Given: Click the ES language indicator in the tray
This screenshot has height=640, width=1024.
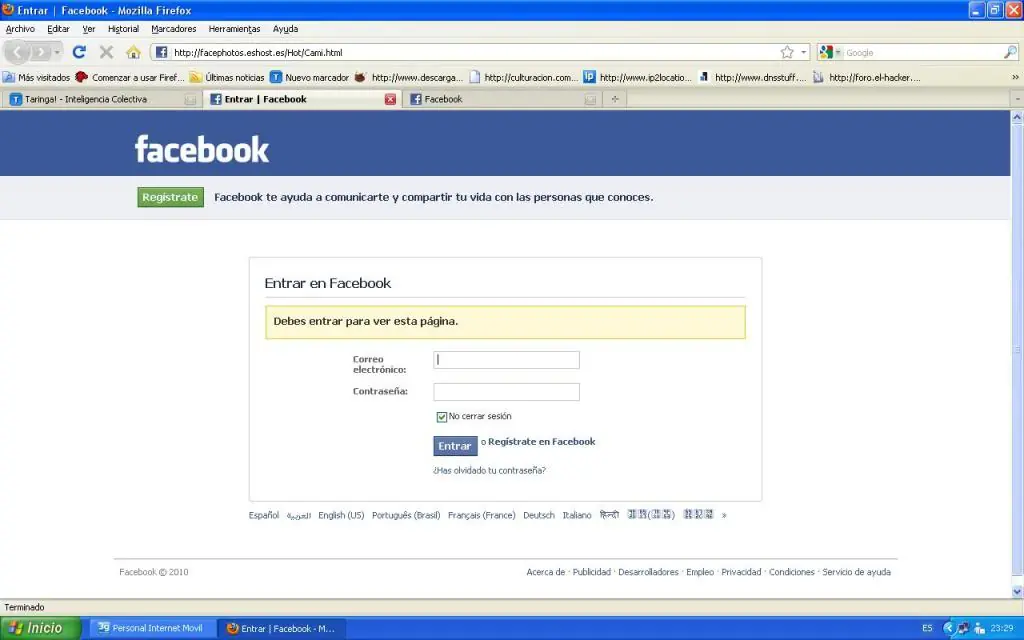Looking at the screenshot, I should click(927, 628).
